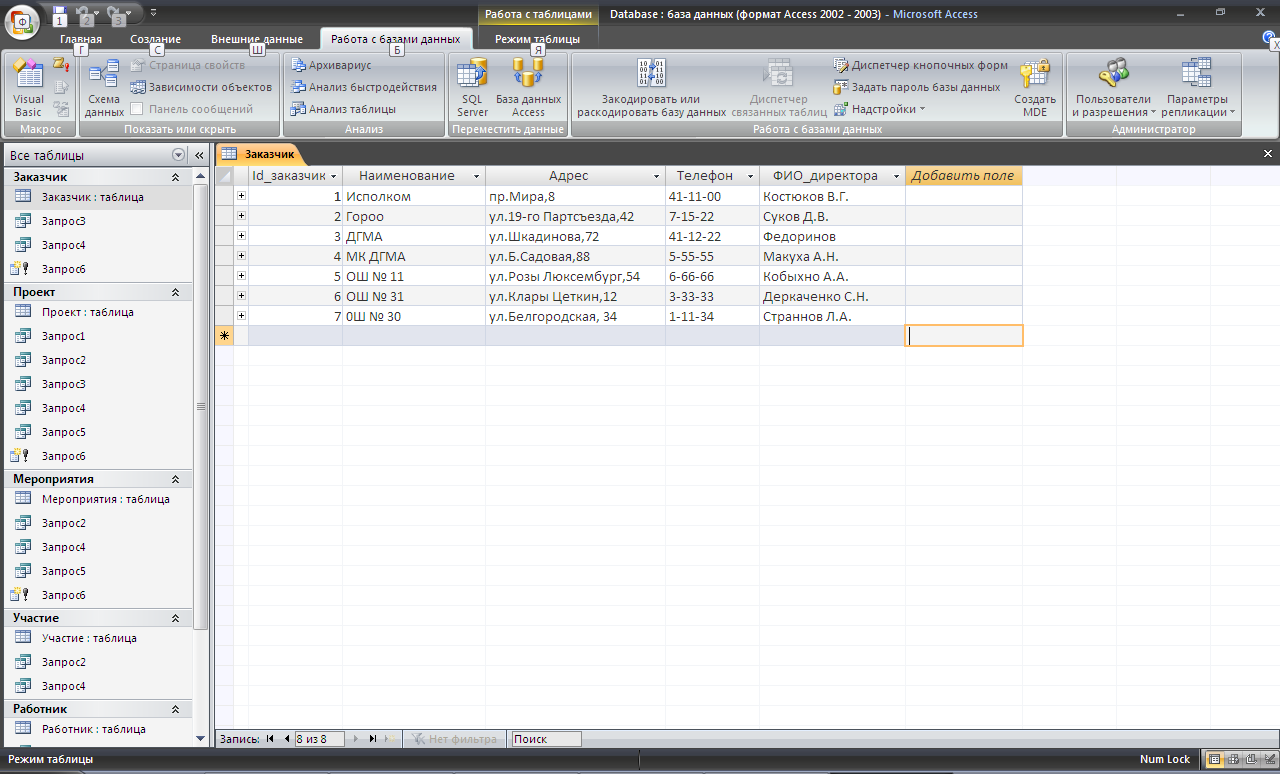
Task: Add a new record using the navigator button
Action: point(389,739)
